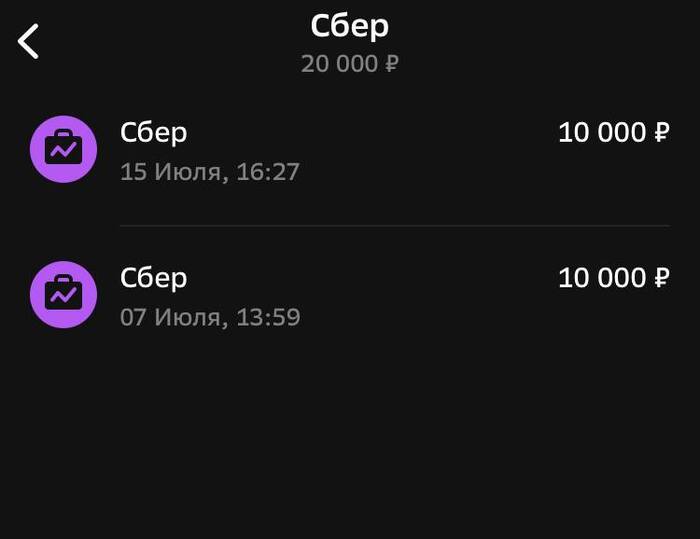Select the 20 000 ₽ total under the title
Viewport: 700px width, 539px height.
pyautogui.click(x=350, y=63)
